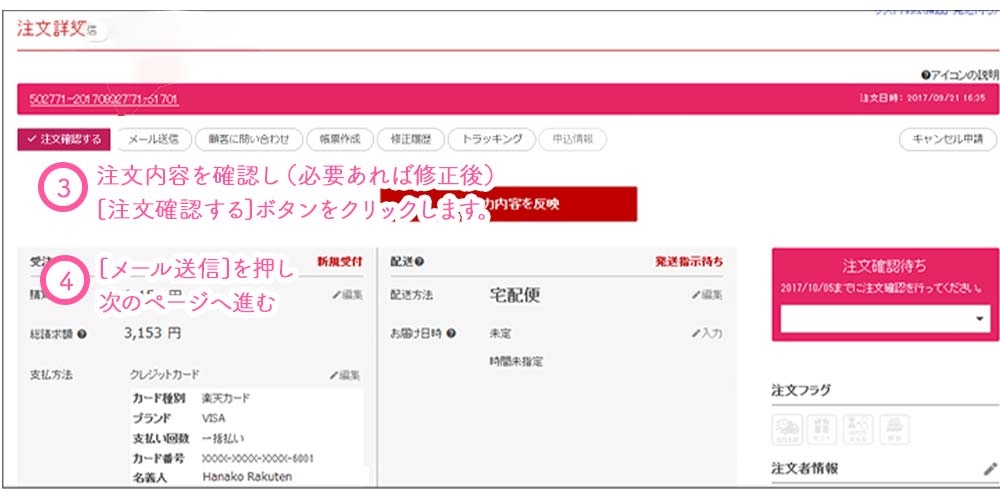Click the help icon beside お届け日時
The width and height of the screenshot is (1000, 496).
coord(452,333)
